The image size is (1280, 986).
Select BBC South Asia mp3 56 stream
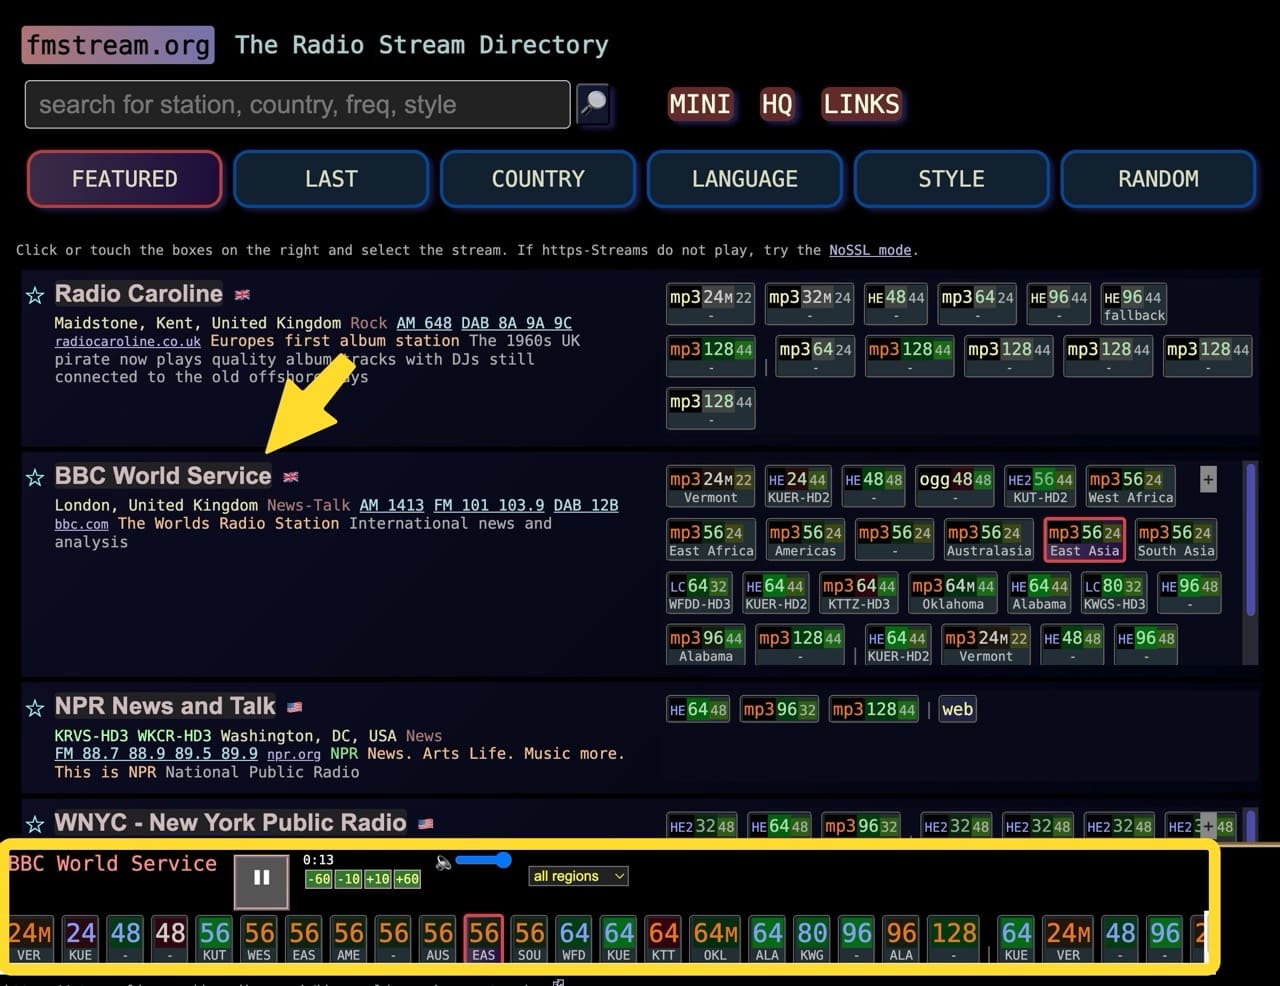click(1176, 539)
